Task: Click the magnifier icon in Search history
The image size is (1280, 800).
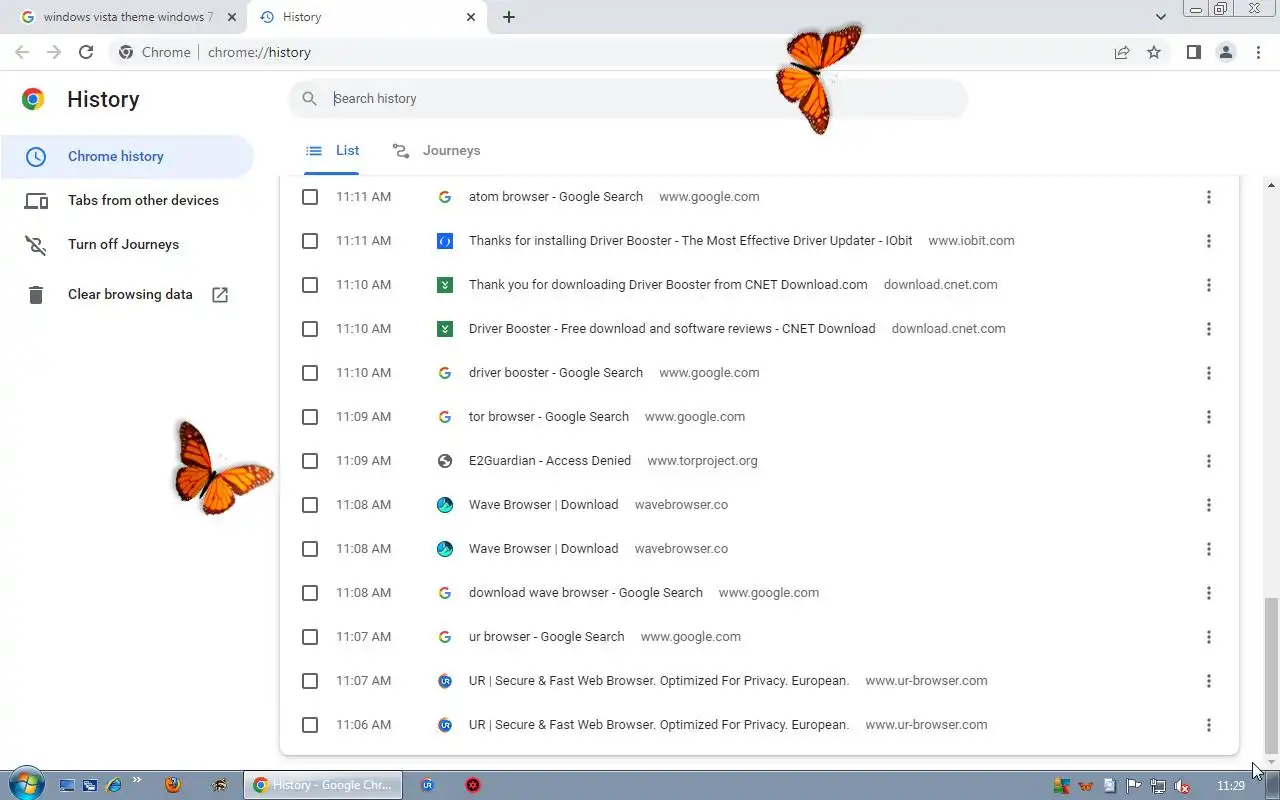Action: click(310, 98)
